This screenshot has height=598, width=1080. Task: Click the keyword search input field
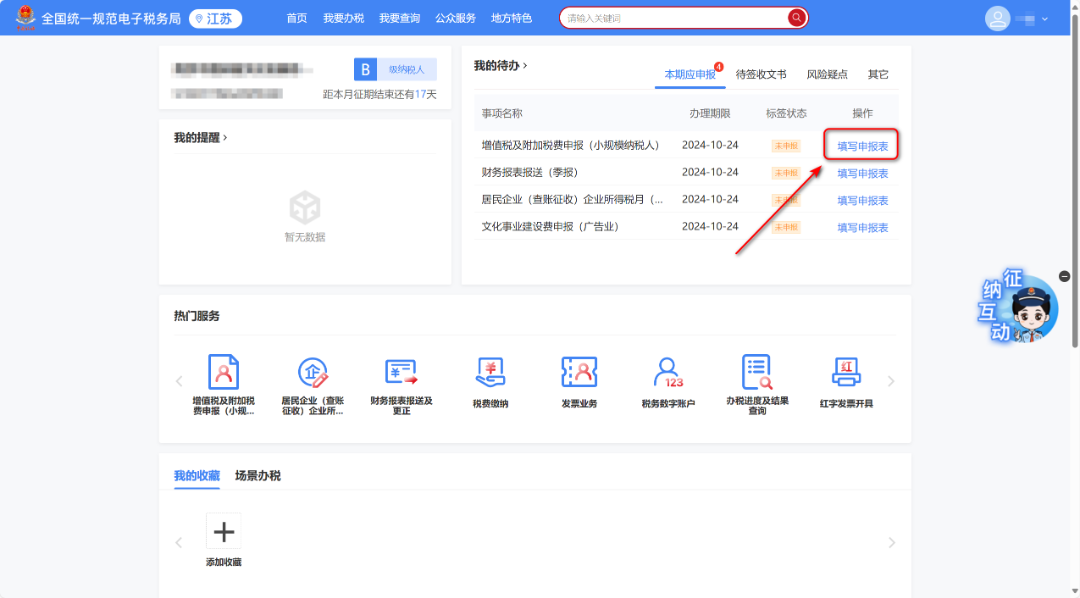(670, 17)
